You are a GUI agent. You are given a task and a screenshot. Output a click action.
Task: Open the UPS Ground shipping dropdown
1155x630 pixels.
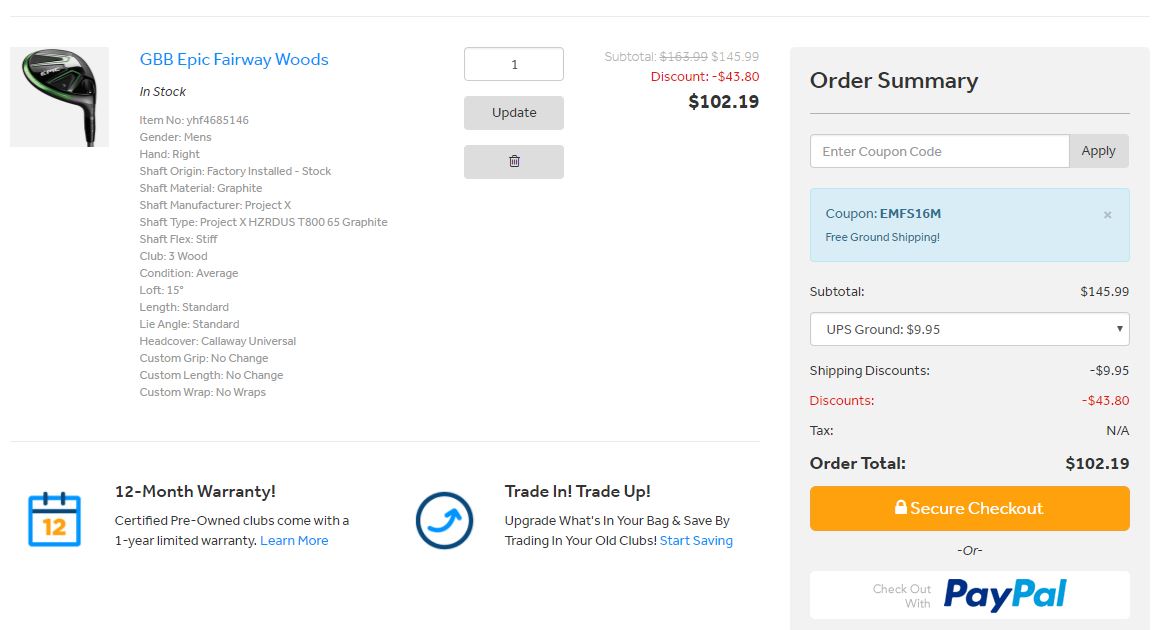coord(969,329)
